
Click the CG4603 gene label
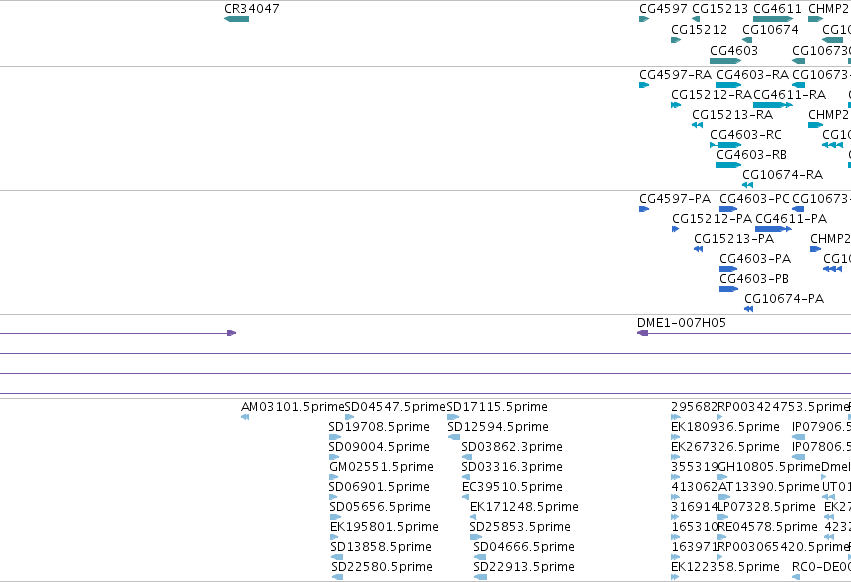click(734, 50)
